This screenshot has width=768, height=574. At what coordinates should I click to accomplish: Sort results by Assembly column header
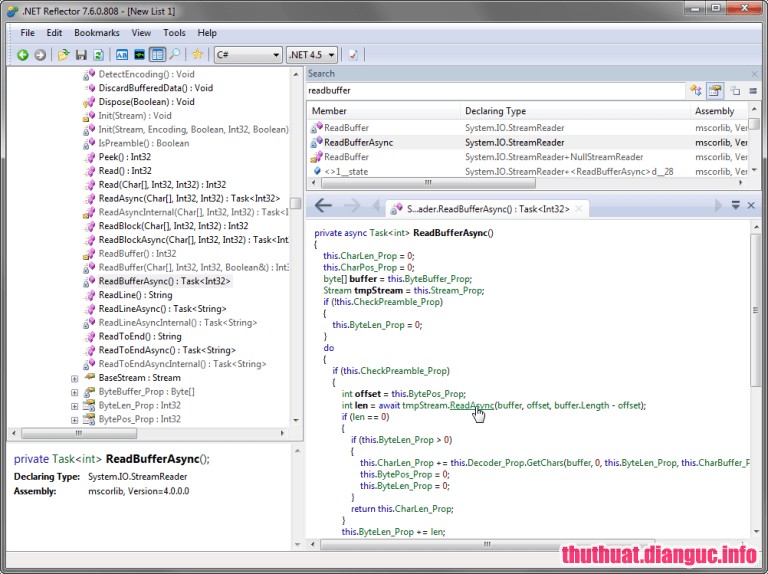point(719,111)
